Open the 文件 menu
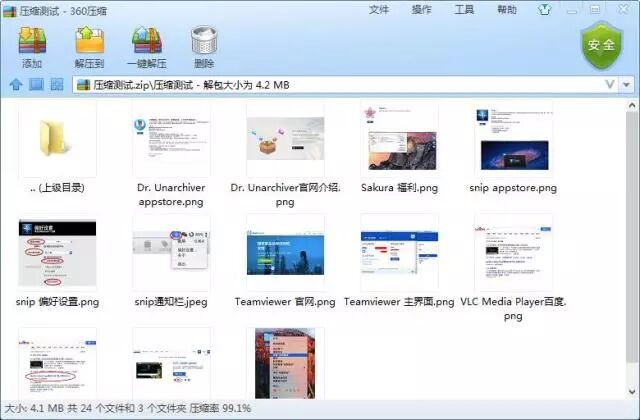640x420 pixels. coord(378,10)
